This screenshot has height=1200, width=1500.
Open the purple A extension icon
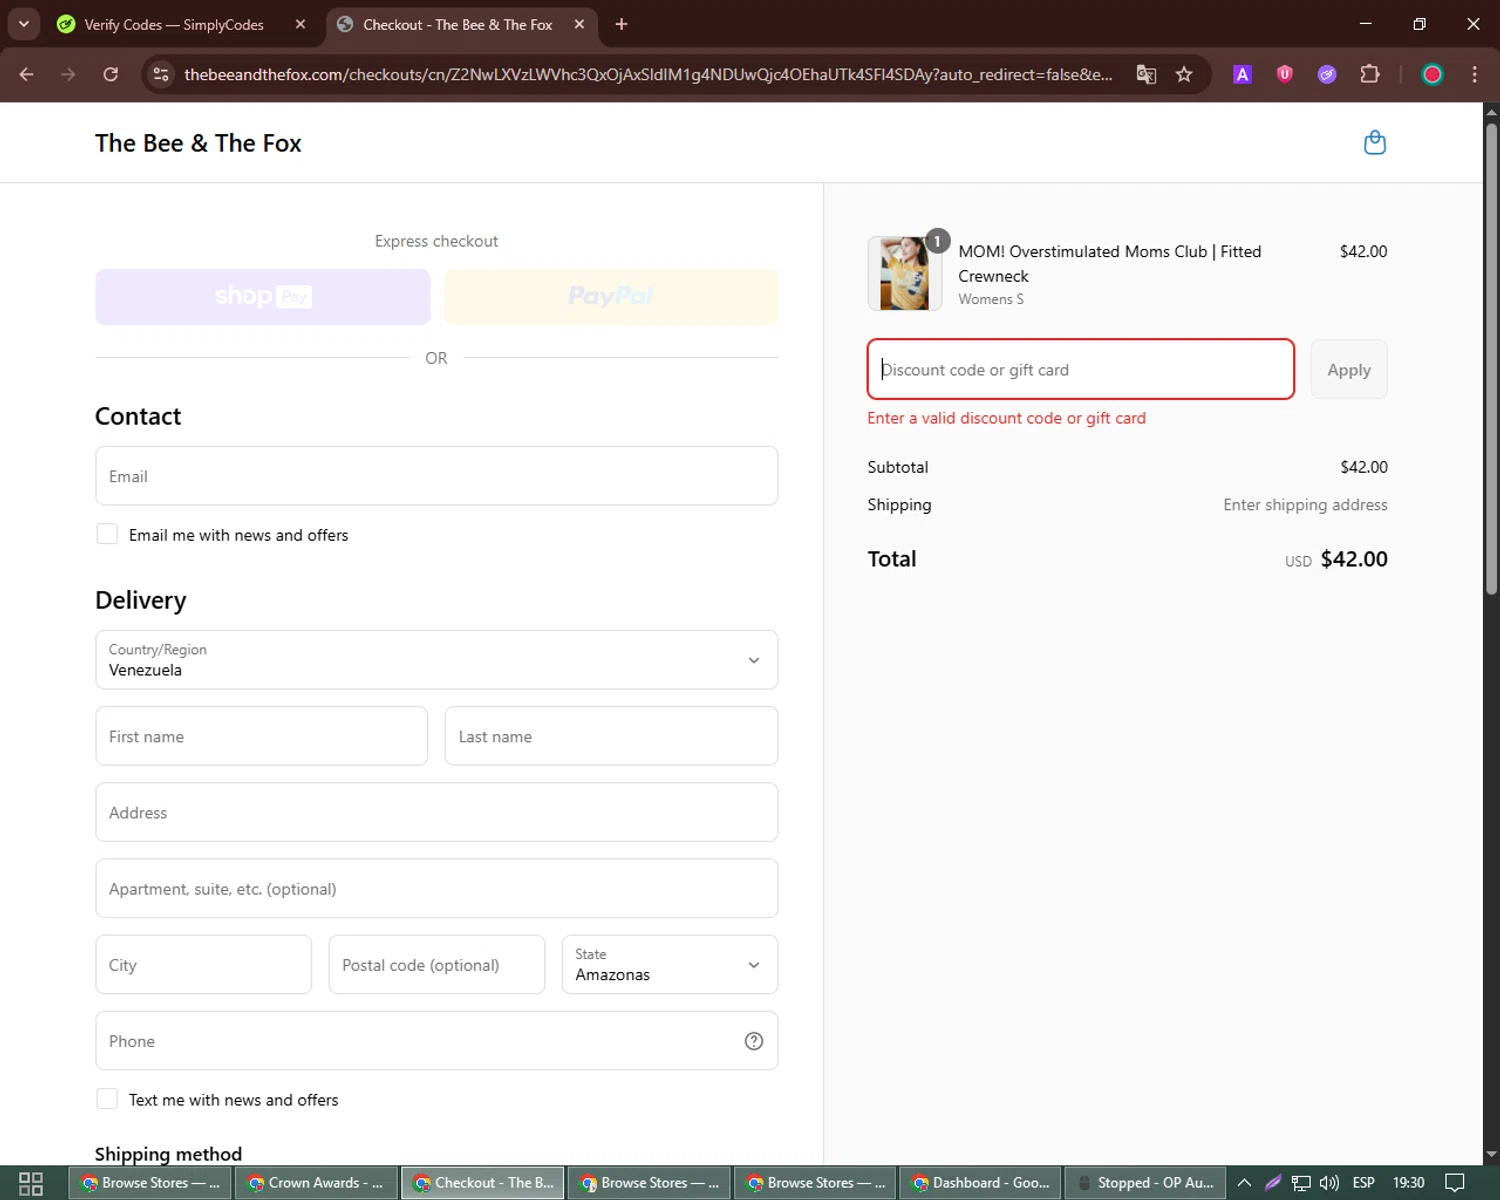coord(1242,74)
